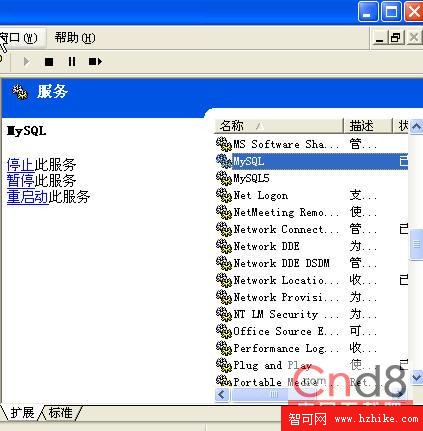Viewport: 423px width, 431px height.
Task: Click the Restart Service toolbar icon
Action: (x=95, y=62)
